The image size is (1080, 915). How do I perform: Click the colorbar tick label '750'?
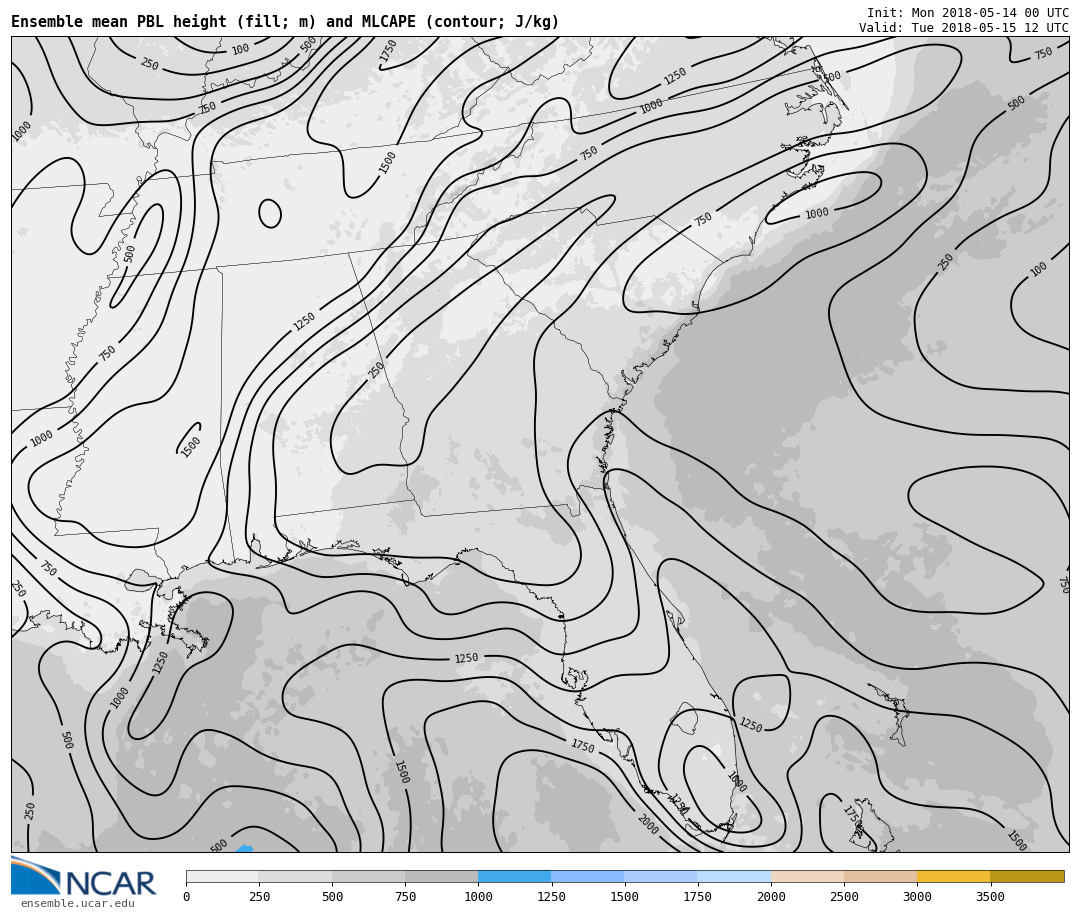click(405, 896)
